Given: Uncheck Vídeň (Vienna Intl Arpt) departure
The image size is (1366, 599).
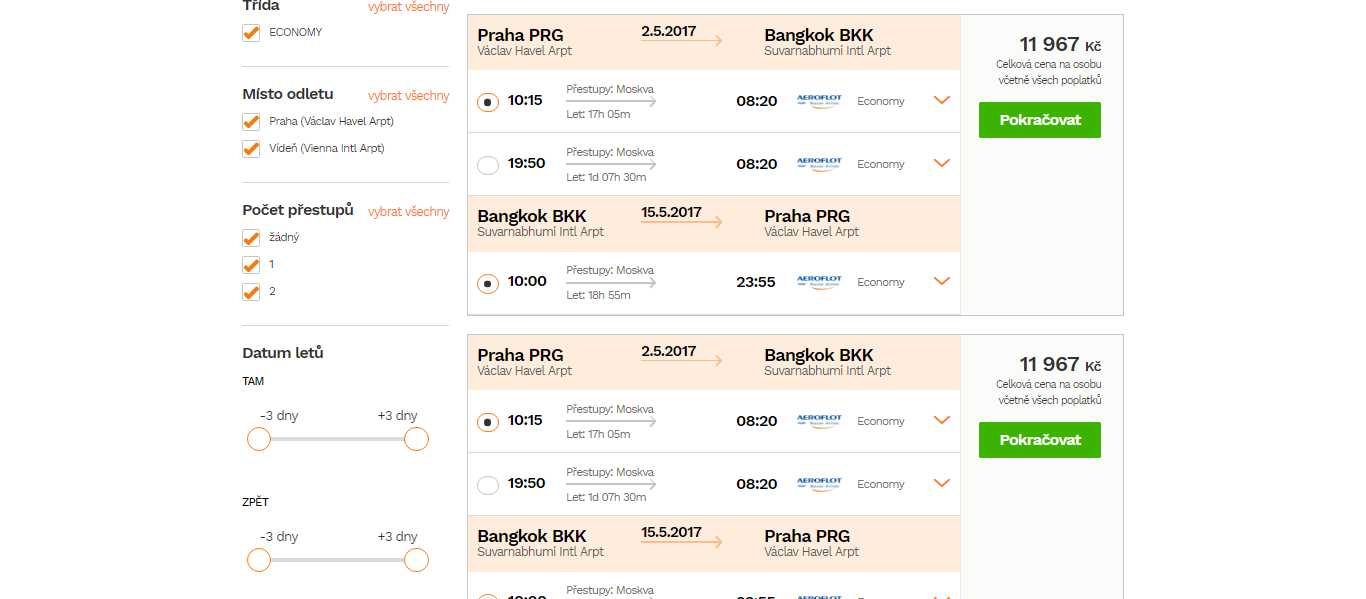Looking at the screenshot, I should click(x=251, y=149).
